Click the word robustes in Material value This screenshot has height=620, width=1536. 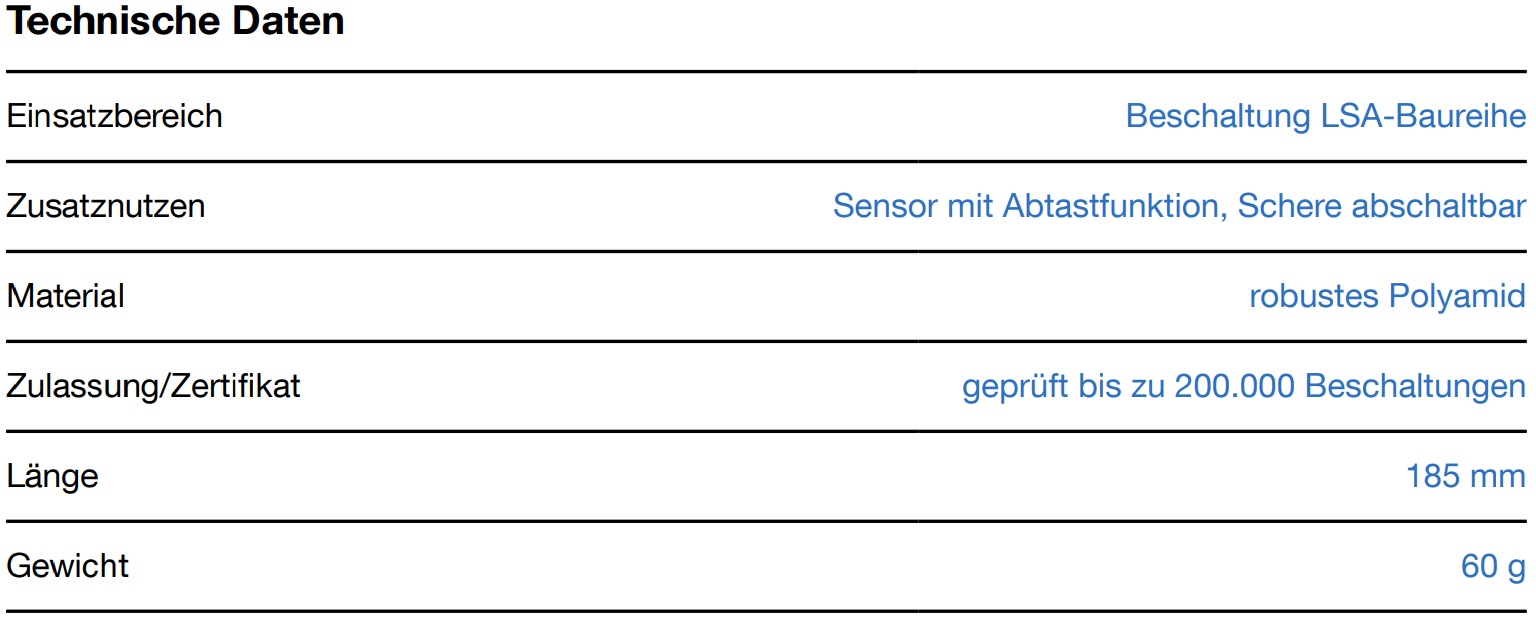tap(1313, 296)
